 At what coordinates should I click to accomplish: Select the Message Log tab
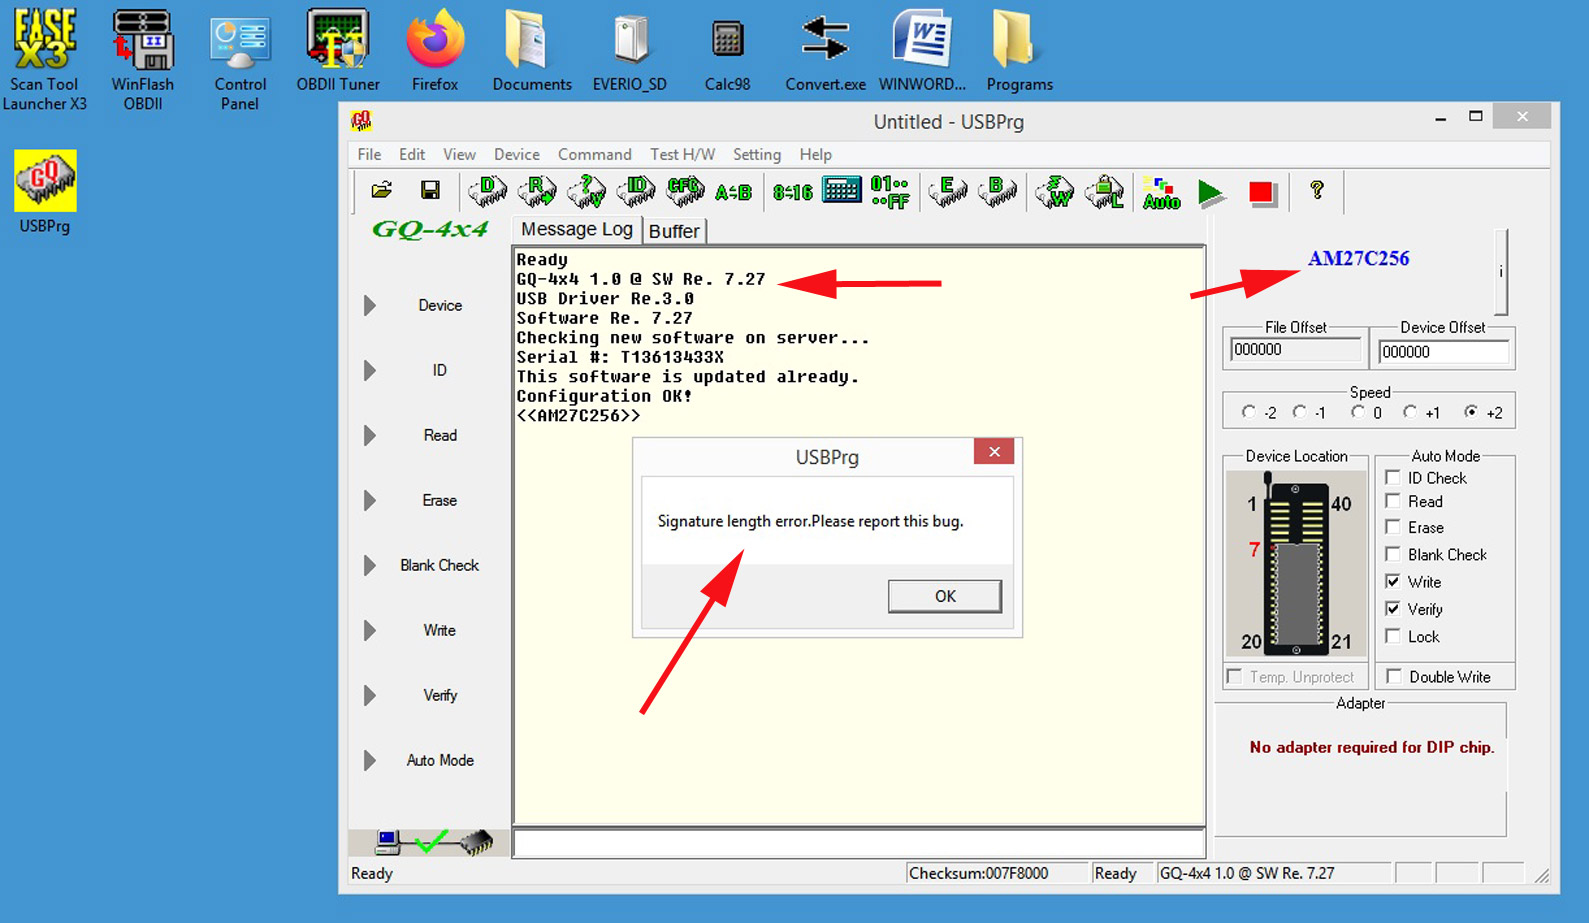click(577, 229)
